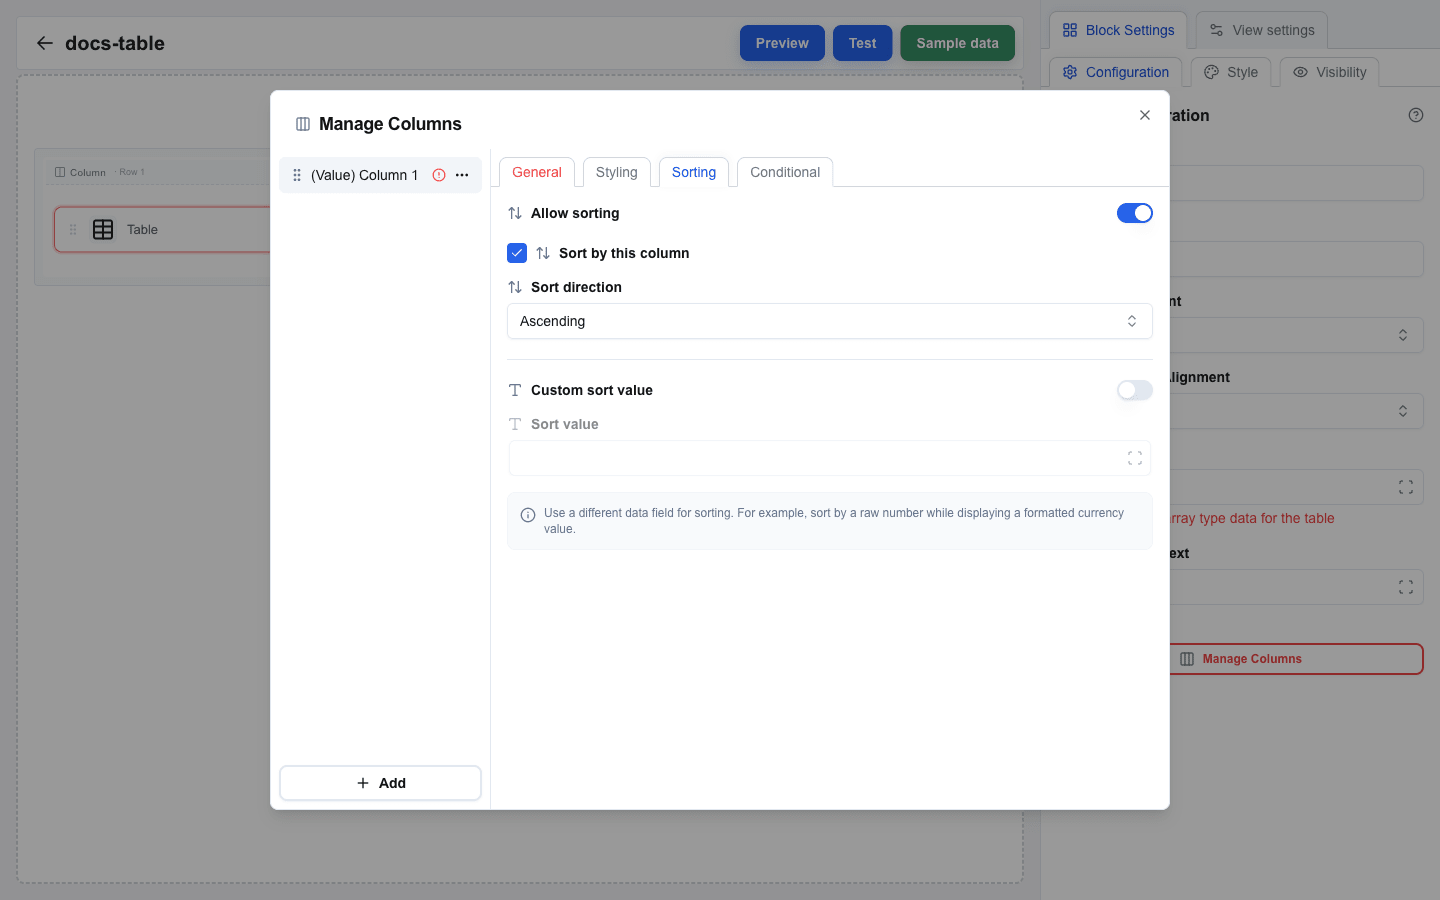The height and width of the screenshot is (900, 1440).
Task: Click the red Manage Columns button
Action: [x=1296, y=659]
